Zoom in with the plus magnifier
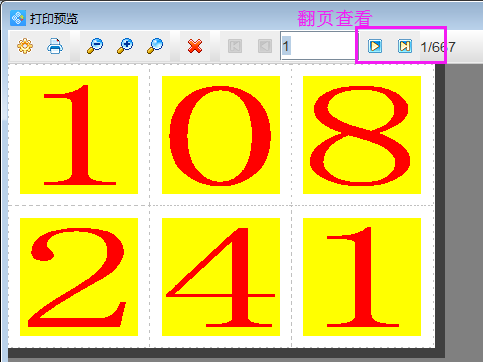 [x=125, y=46]
